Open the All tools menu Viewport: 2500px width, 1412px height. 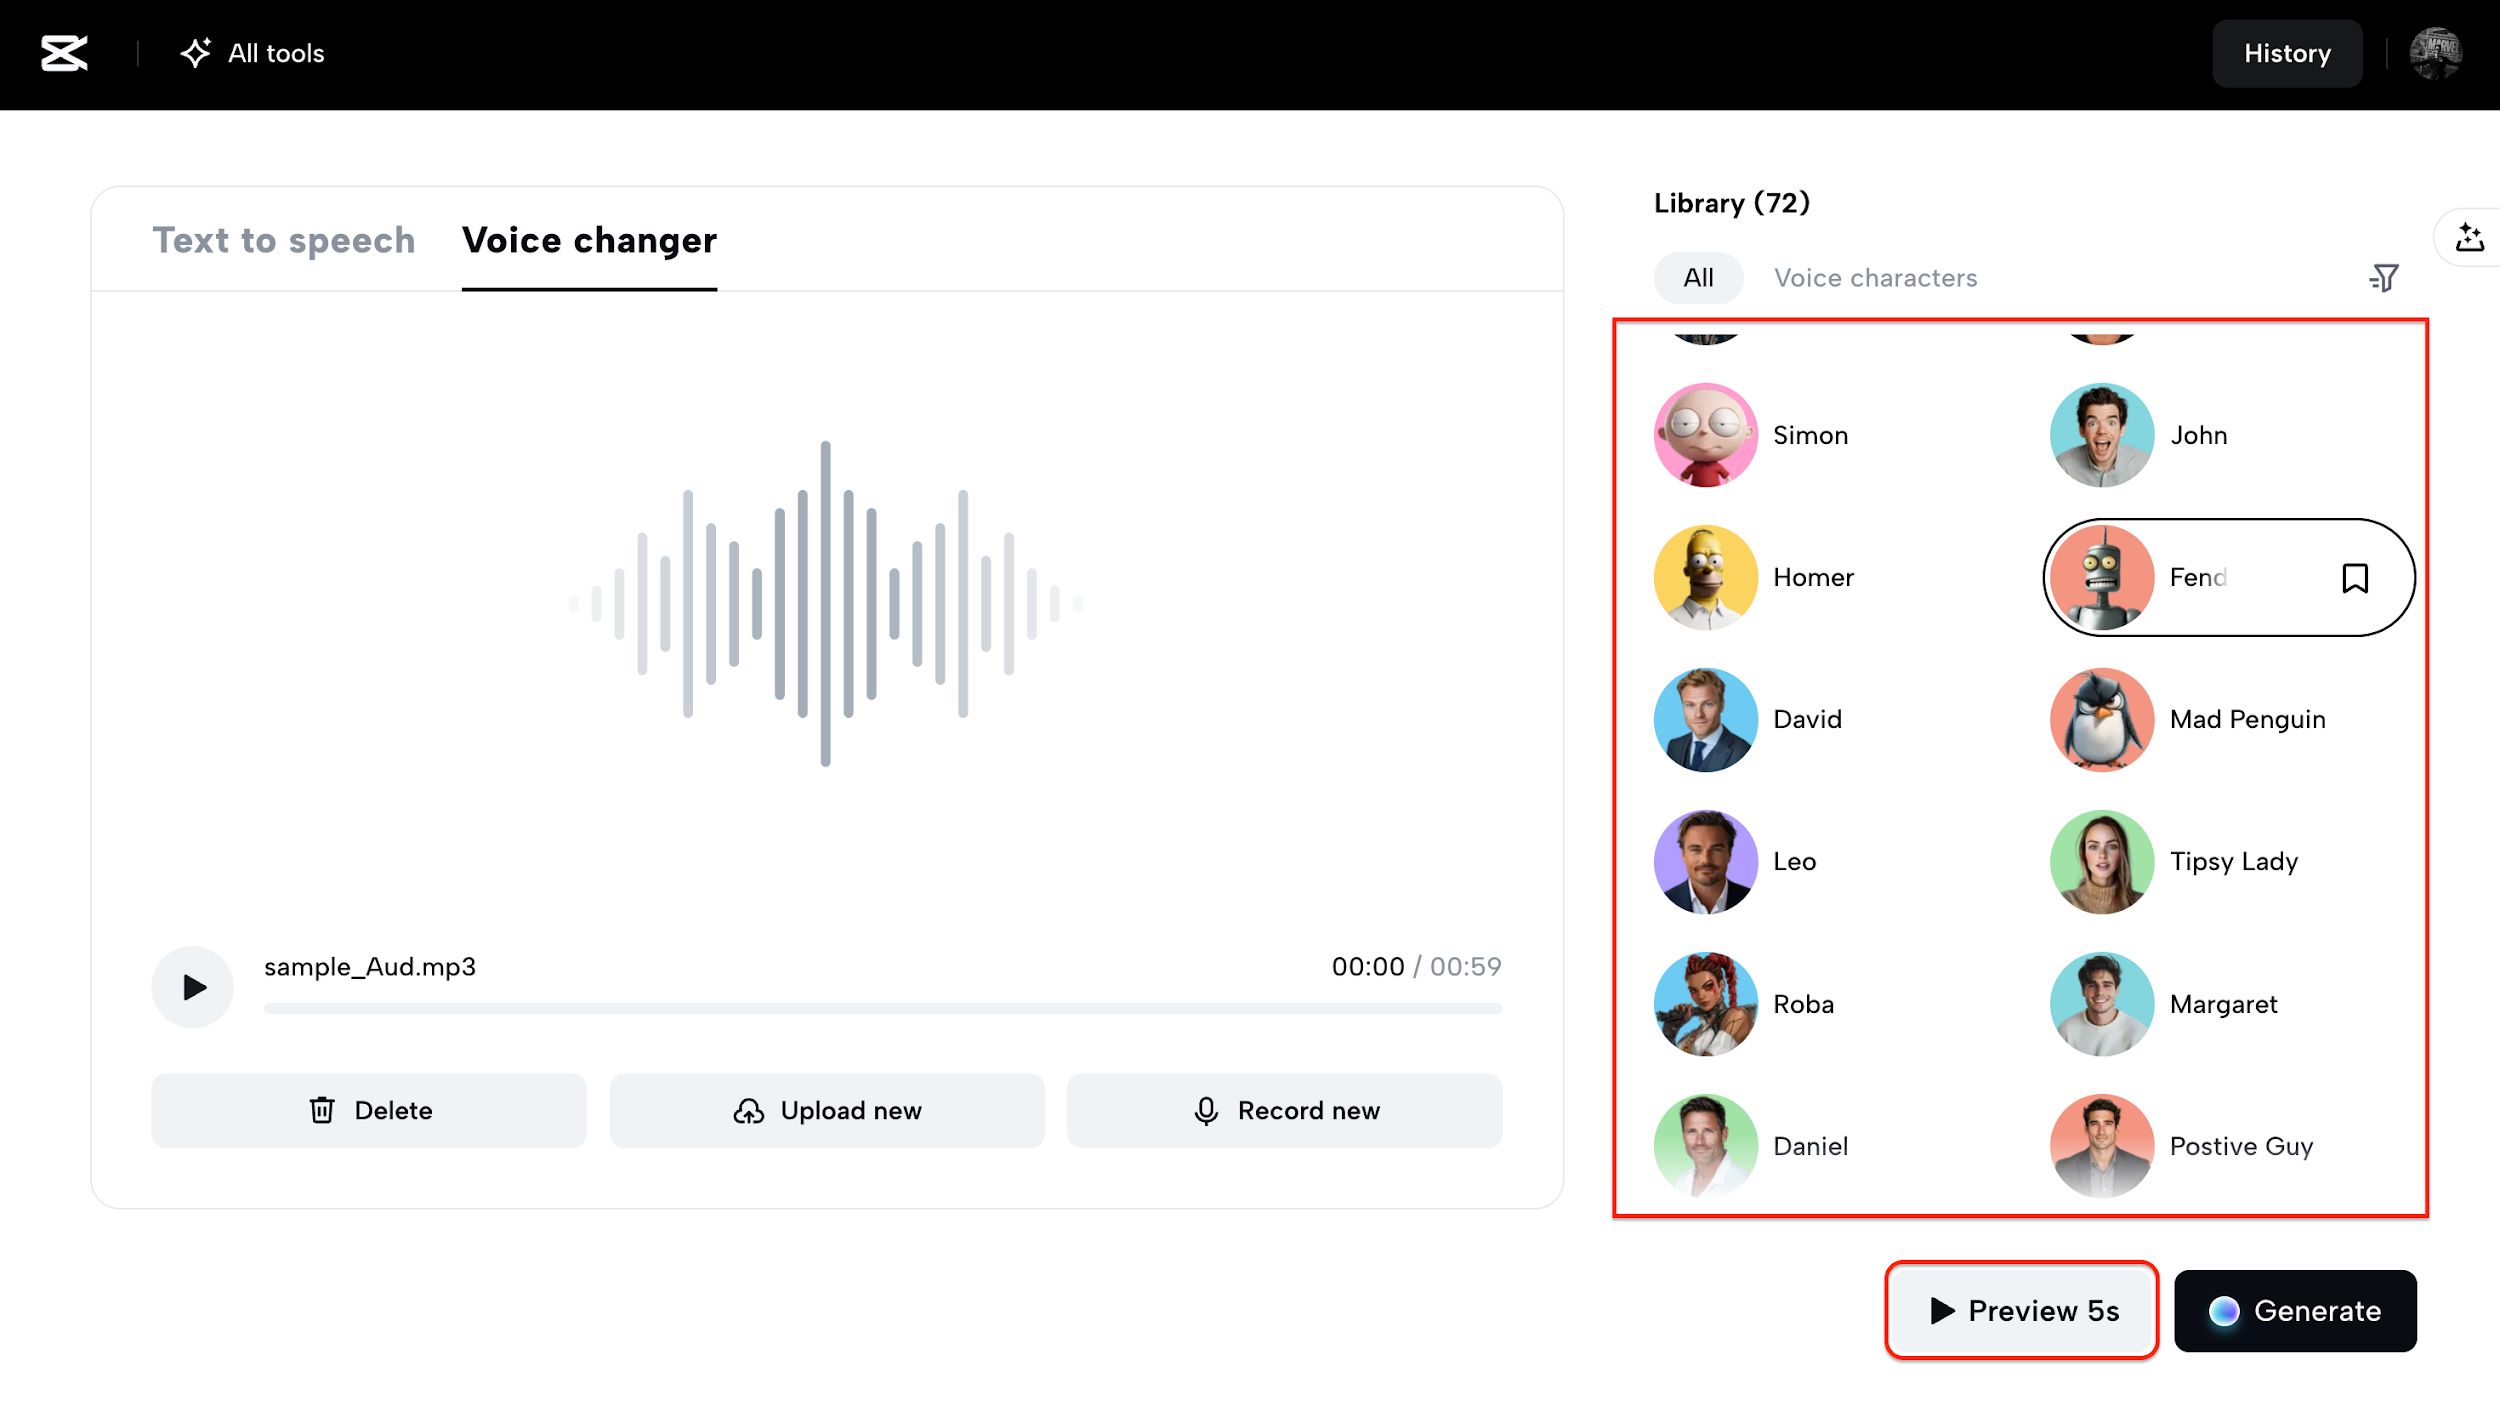(x=252, y=53)
